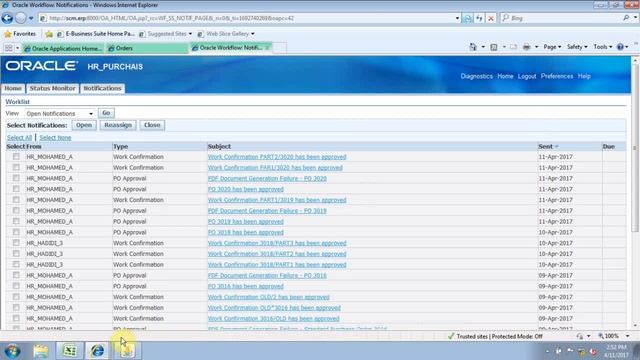Go back with the browser Back arrow
This screenshot has width=640, height=360.
7,18
